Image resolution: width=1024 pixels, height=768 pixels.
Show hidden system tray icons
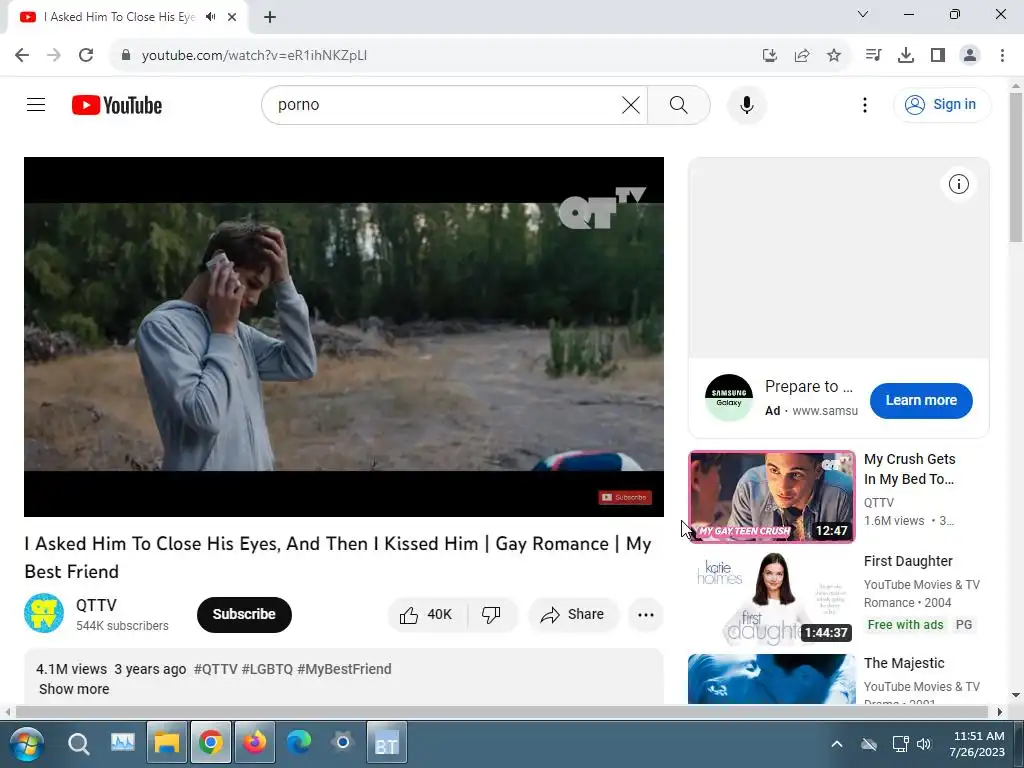tap(837, 744)
